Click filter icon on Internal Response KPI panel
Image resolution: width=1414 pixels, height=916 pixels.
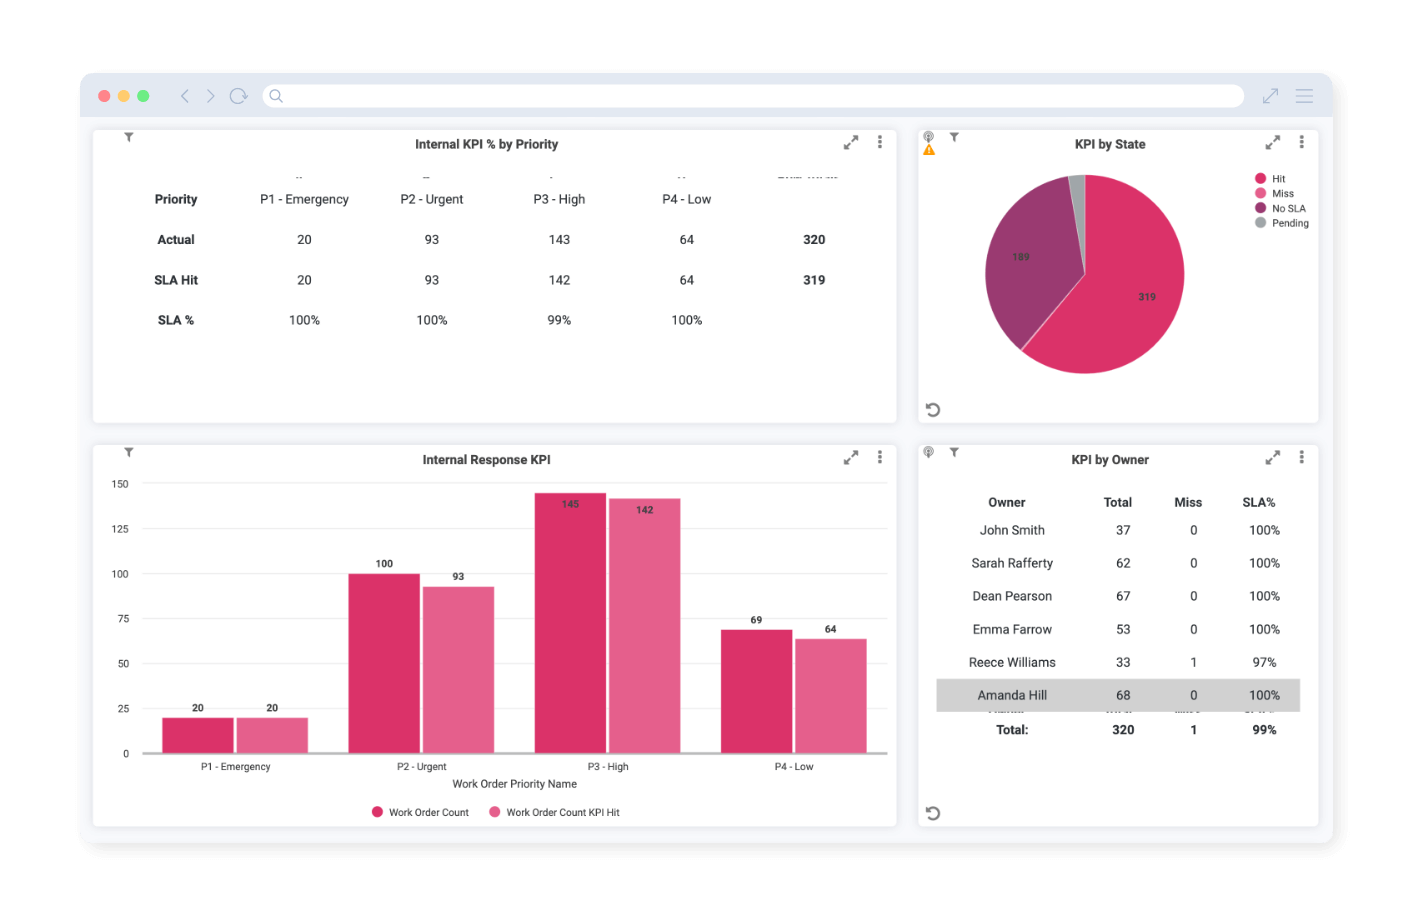(129, 452)
